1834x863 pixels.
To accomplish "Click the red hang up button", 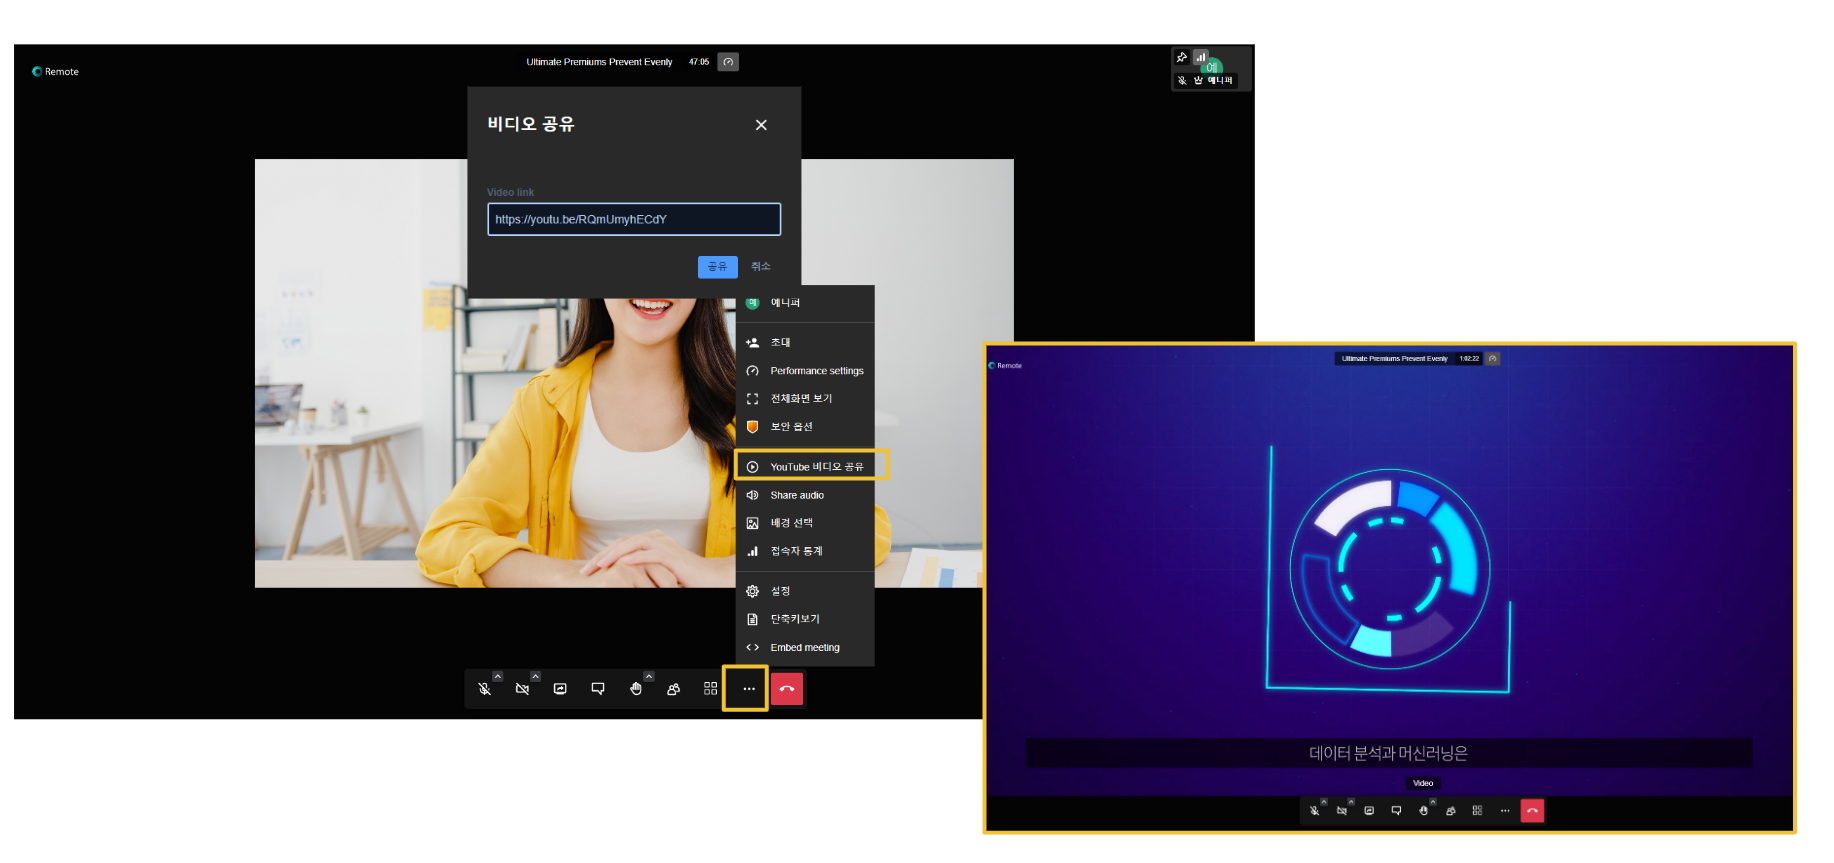I will (787, 689).
